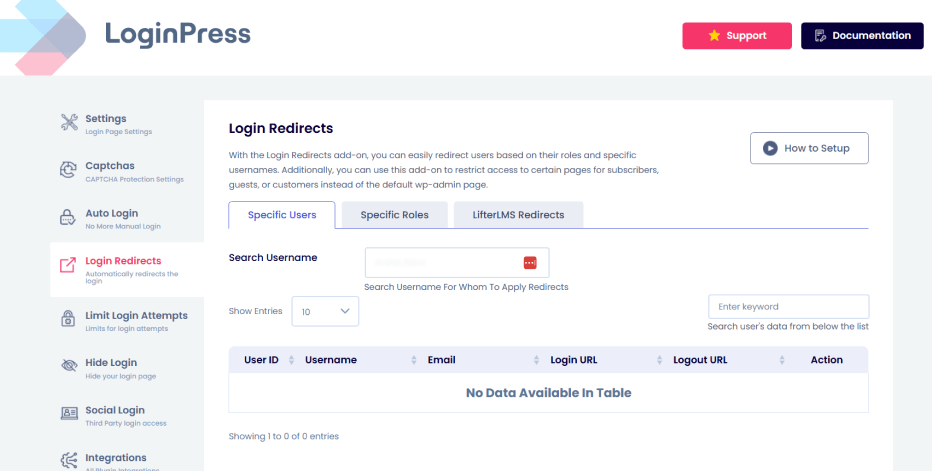
Task: Open the Documentation button
Action: [x=862, y=36]
